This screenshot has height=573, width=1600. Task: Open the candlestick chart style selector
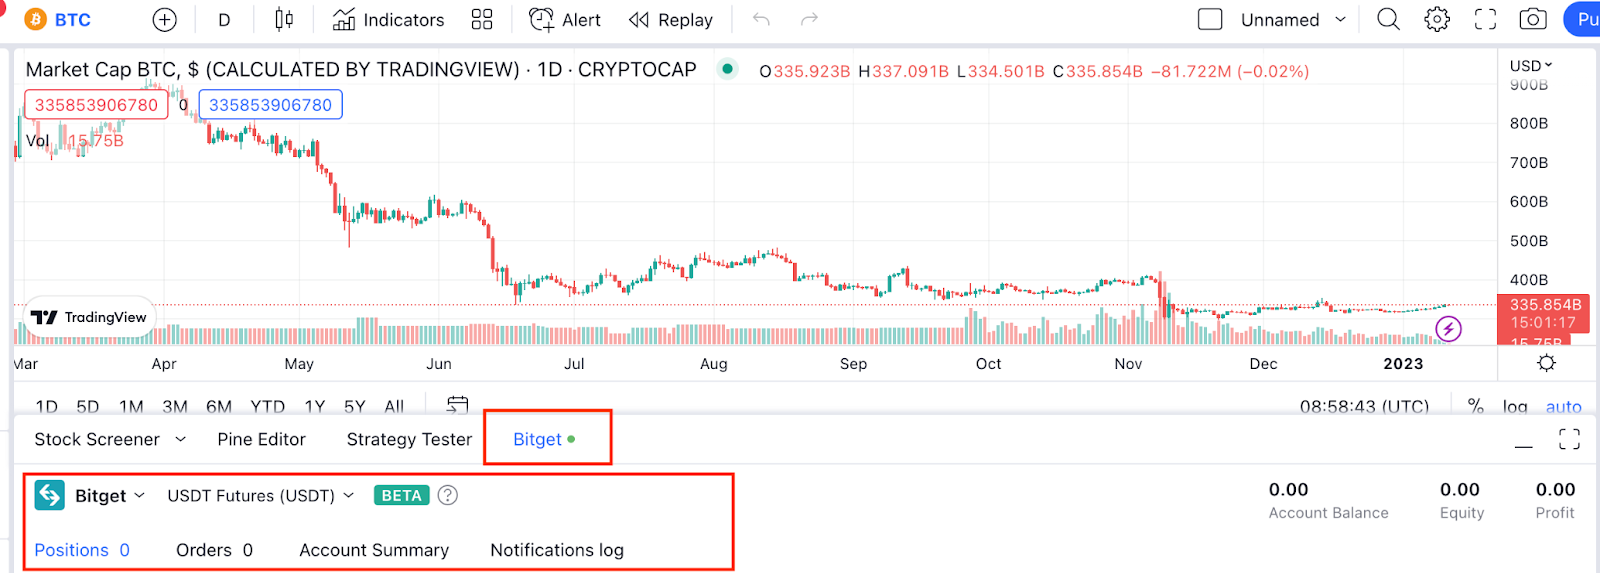click(284, 20)
